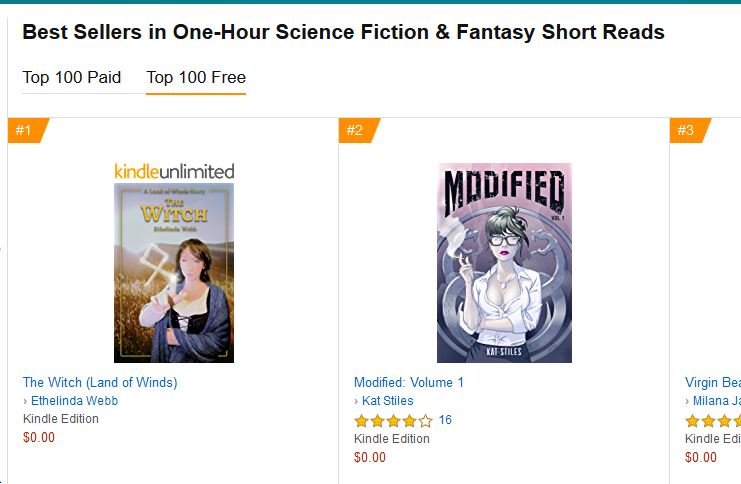The height and width of the screenshot is (484, 741).
Task: Click the star rating of the third book
Action: (x=712, y=421)
